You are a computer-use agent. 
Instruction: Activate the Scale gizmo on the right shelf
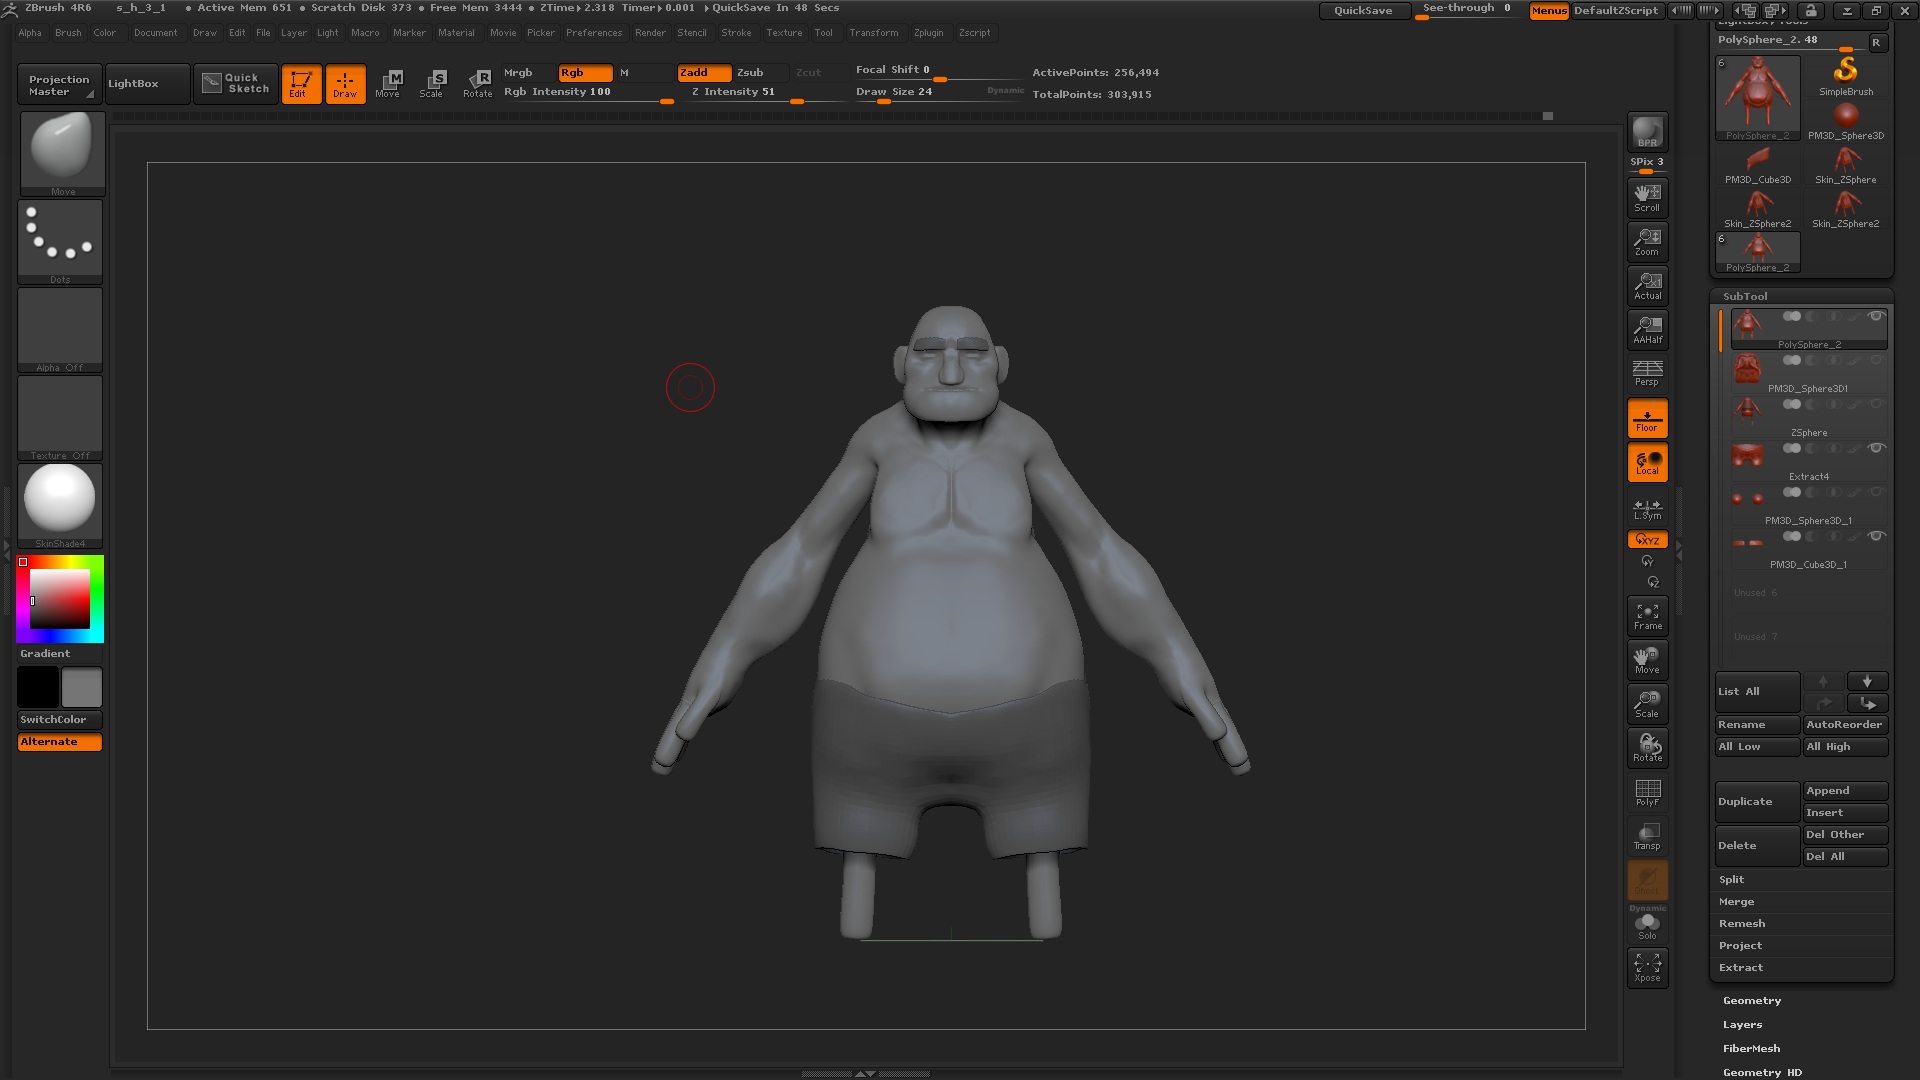click(1647, 703)
